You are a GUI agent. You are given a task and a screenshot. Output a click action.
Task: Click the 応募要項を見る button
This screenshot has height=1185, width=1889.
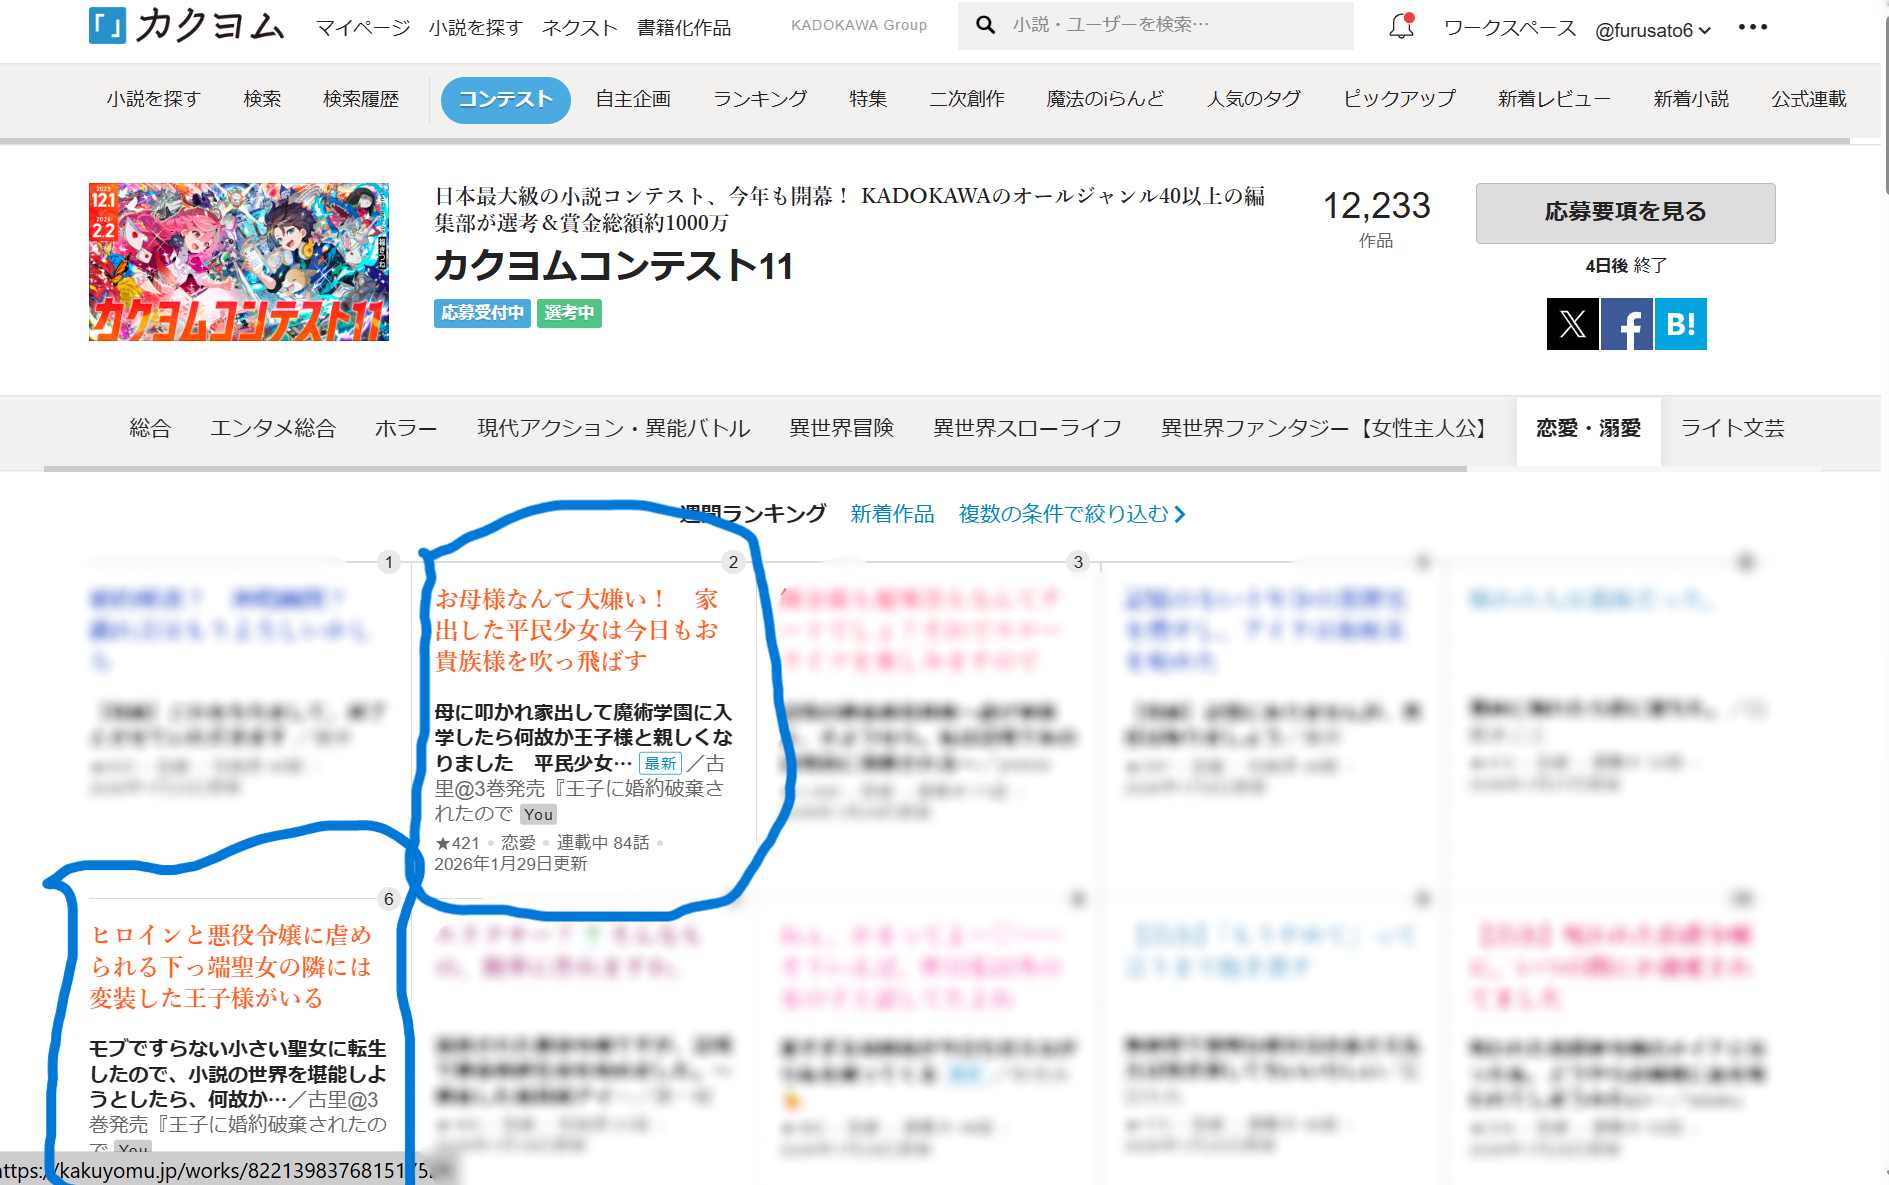click(1625, 212)
